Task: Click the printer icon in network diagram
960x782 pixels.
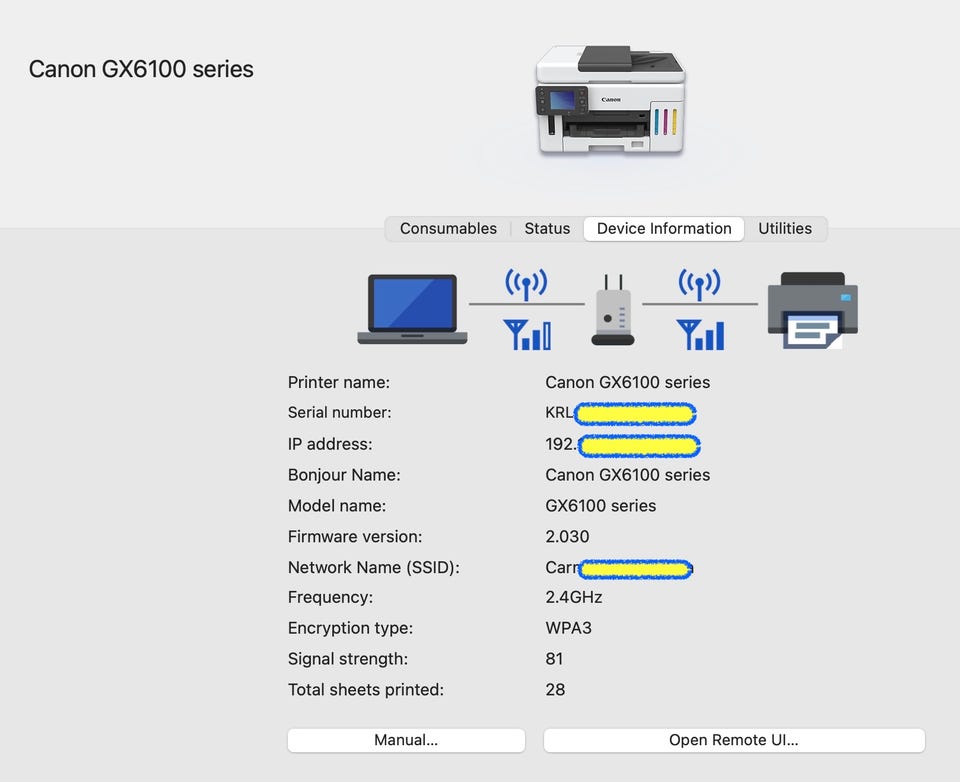Action: tap(812, 310)
